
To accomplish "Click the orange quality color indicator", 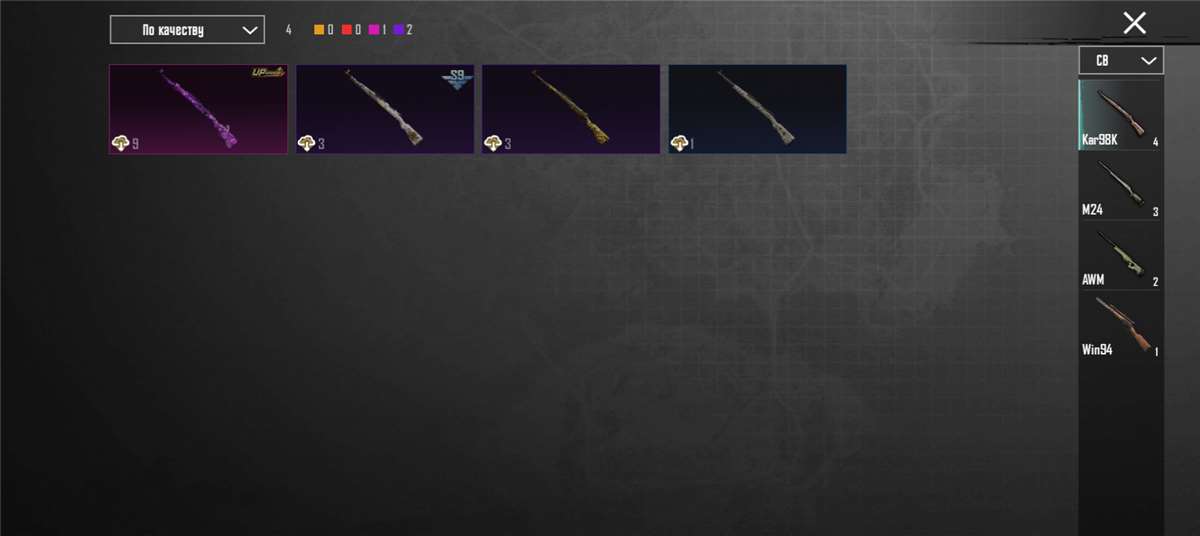I will [319, 30].
